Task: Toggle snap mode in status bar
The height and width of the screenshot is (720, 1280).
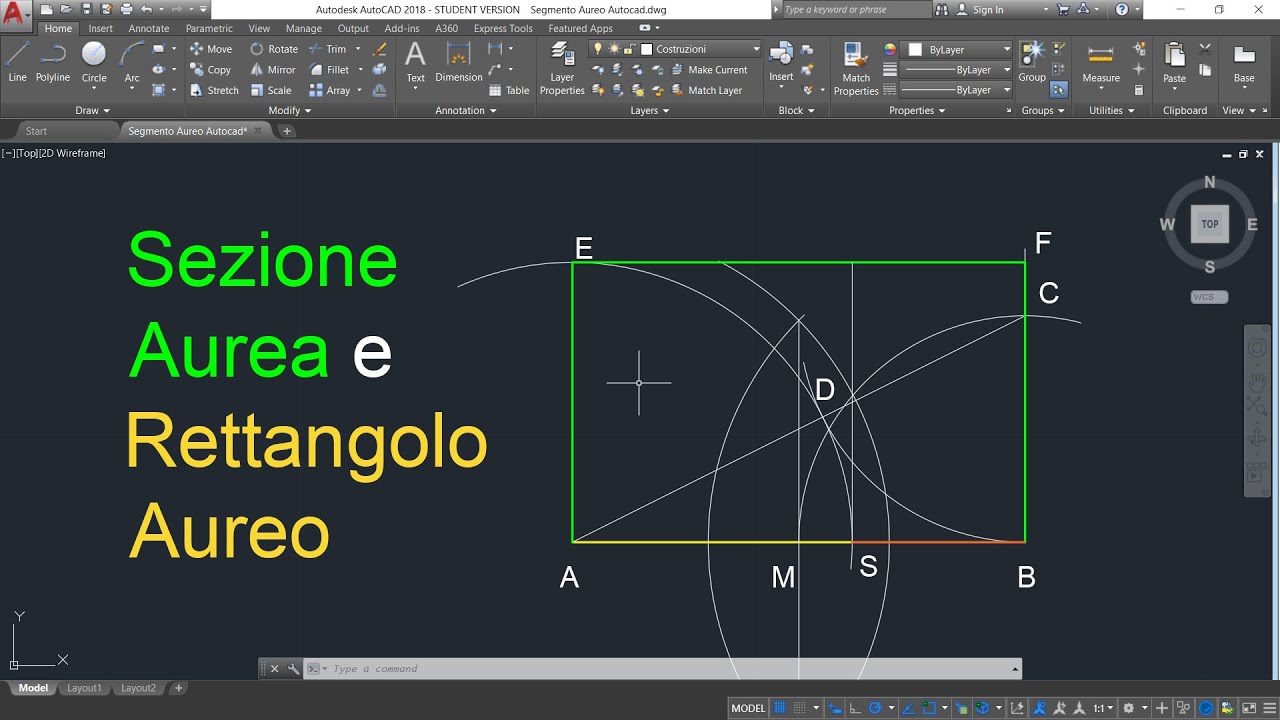Action: coord(799,708)
